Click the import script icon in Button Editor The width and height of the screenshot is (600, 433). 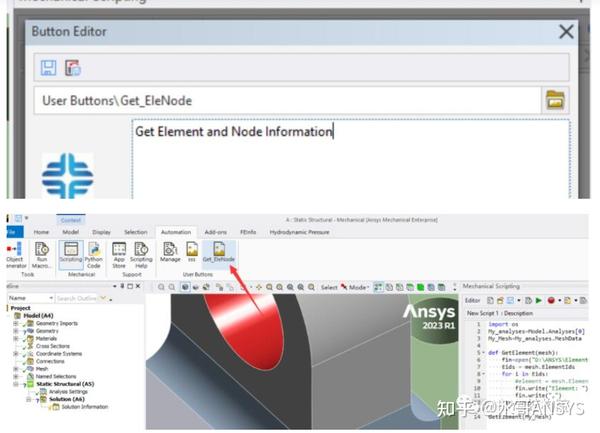pos(73,68)
